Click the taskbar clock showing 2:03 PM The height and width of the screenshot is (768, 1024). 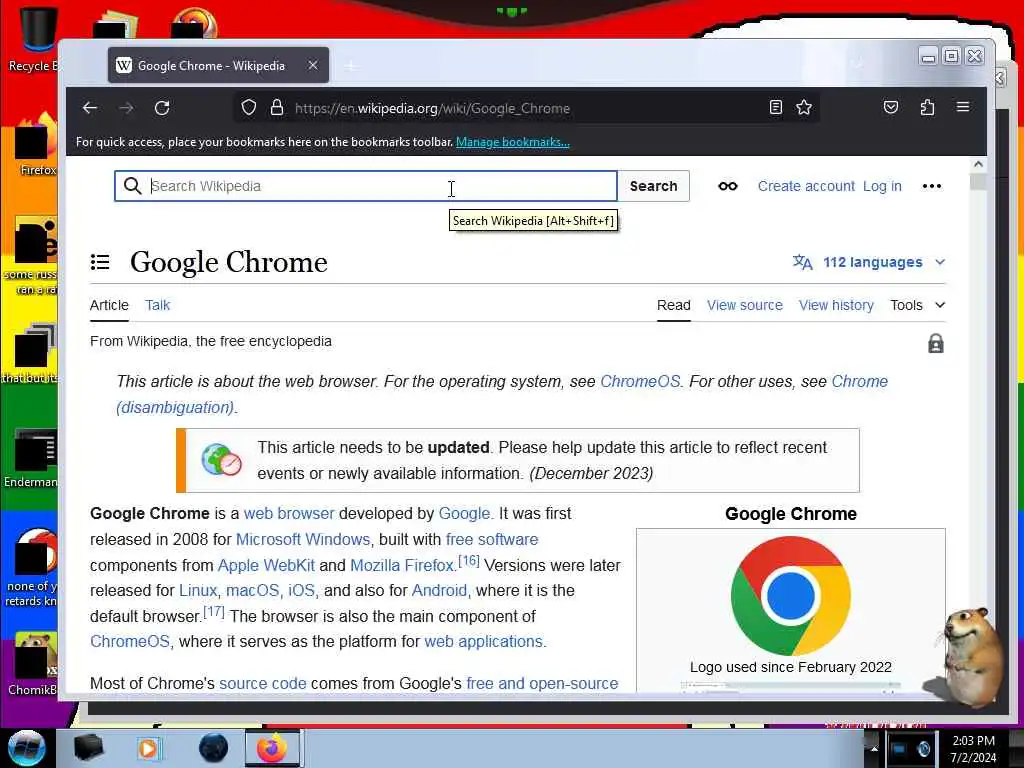click(x=973, y=748)
